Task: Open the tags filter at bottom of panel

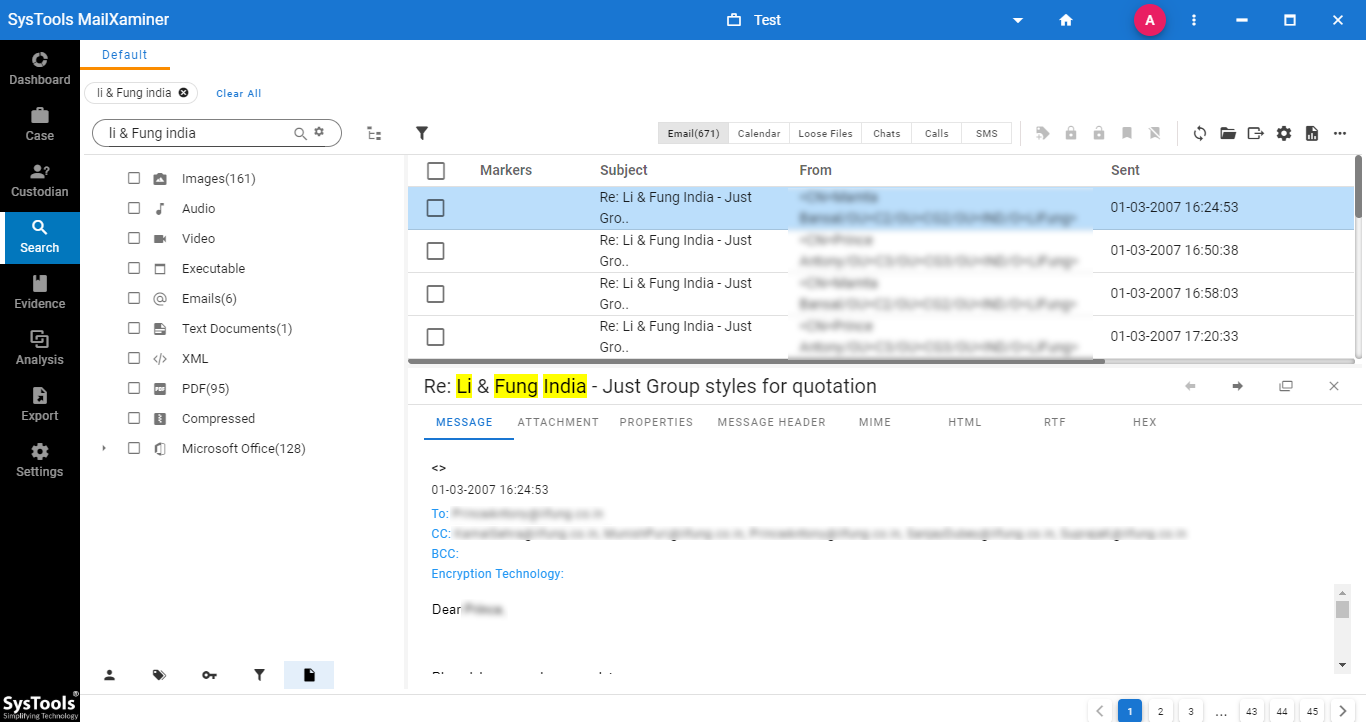Action: click(x=159, y=675)
